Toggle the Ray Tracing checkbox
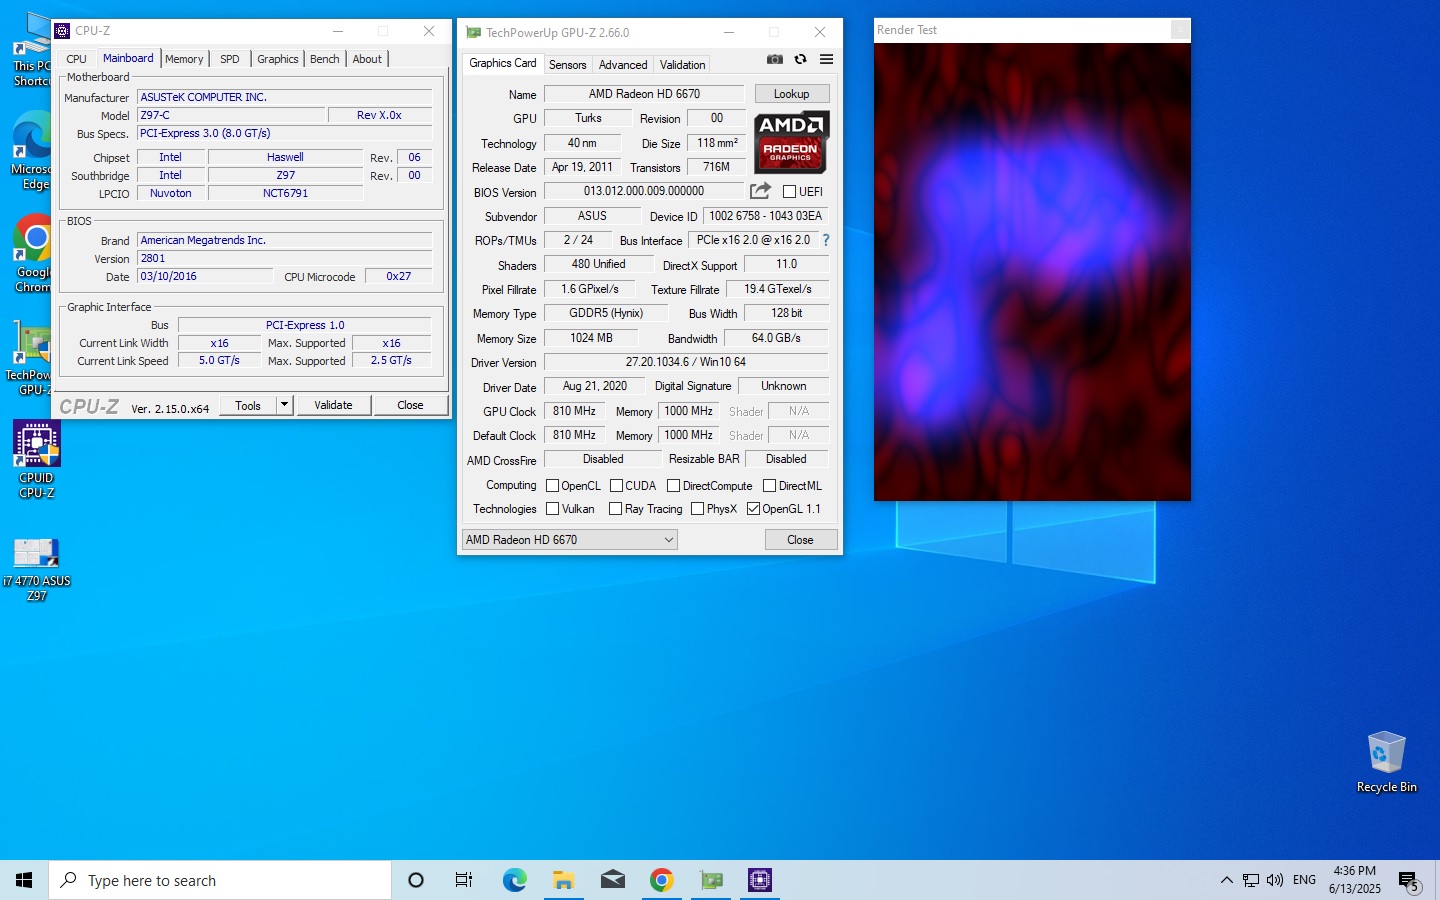Viewport: 1440px width, 900px height. pyautogui.click(x=615, y=509)
